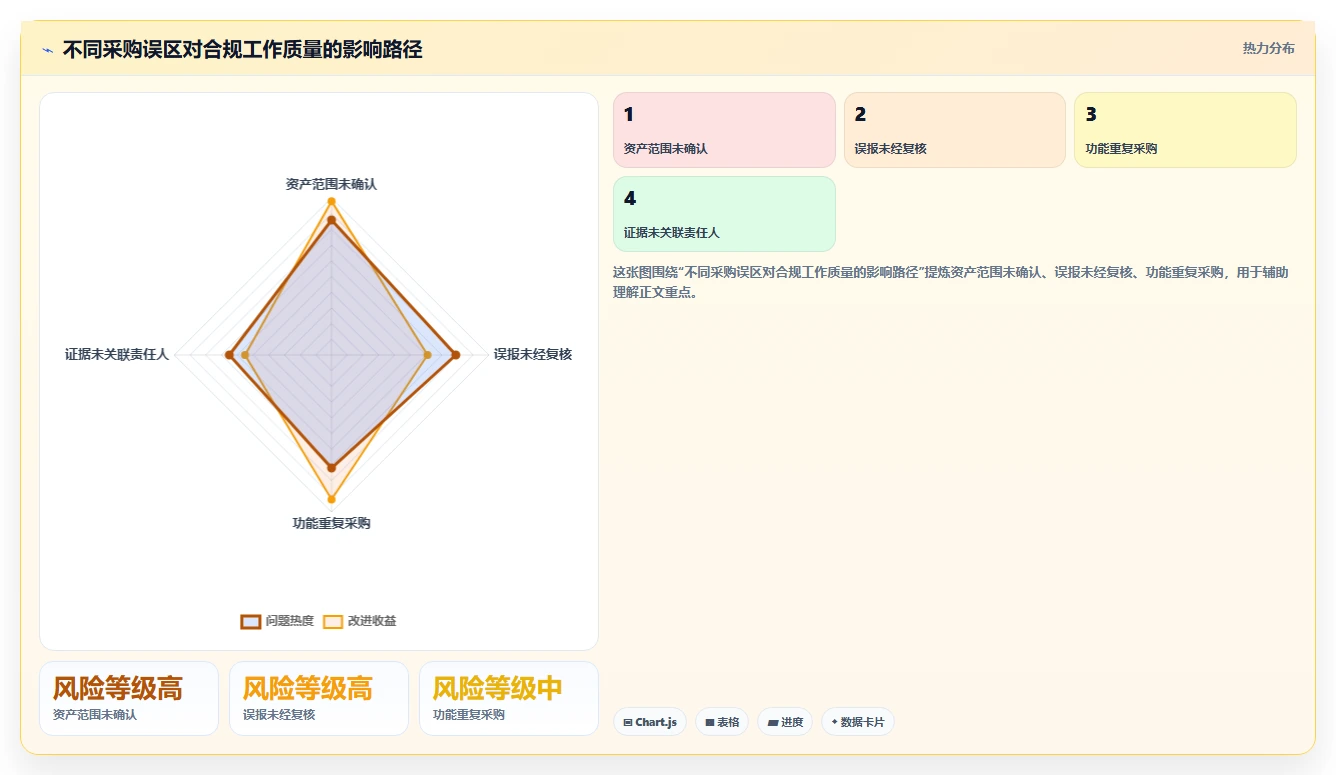Click the 风险等级高 card for 误报未经复核
Screen dimensions: 1336x775
click(x=319, y=698)
